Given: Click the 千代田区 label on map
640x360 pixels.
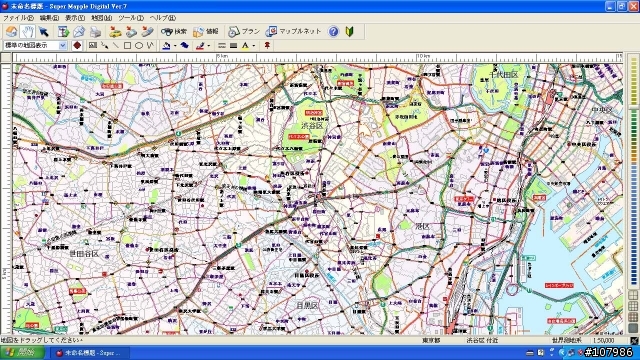Looking at the screenshot, I should (504, 75).
